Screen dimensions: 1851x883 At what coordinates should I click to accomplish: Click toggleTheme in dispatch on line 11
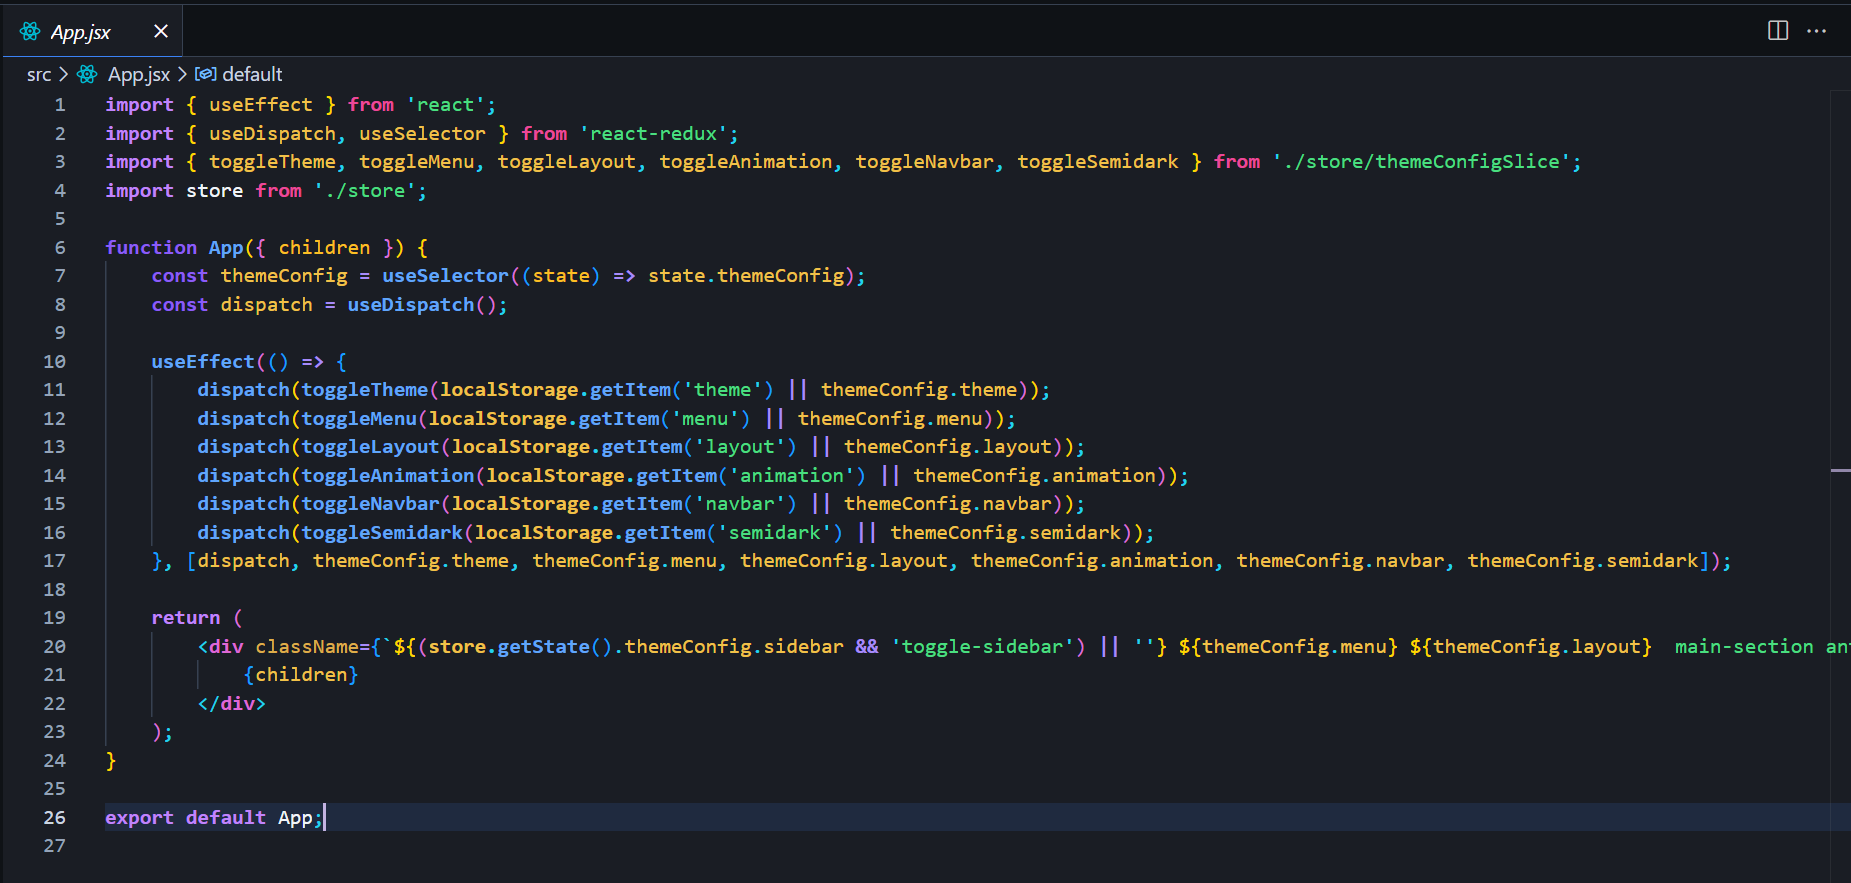(x=365, y=390)
